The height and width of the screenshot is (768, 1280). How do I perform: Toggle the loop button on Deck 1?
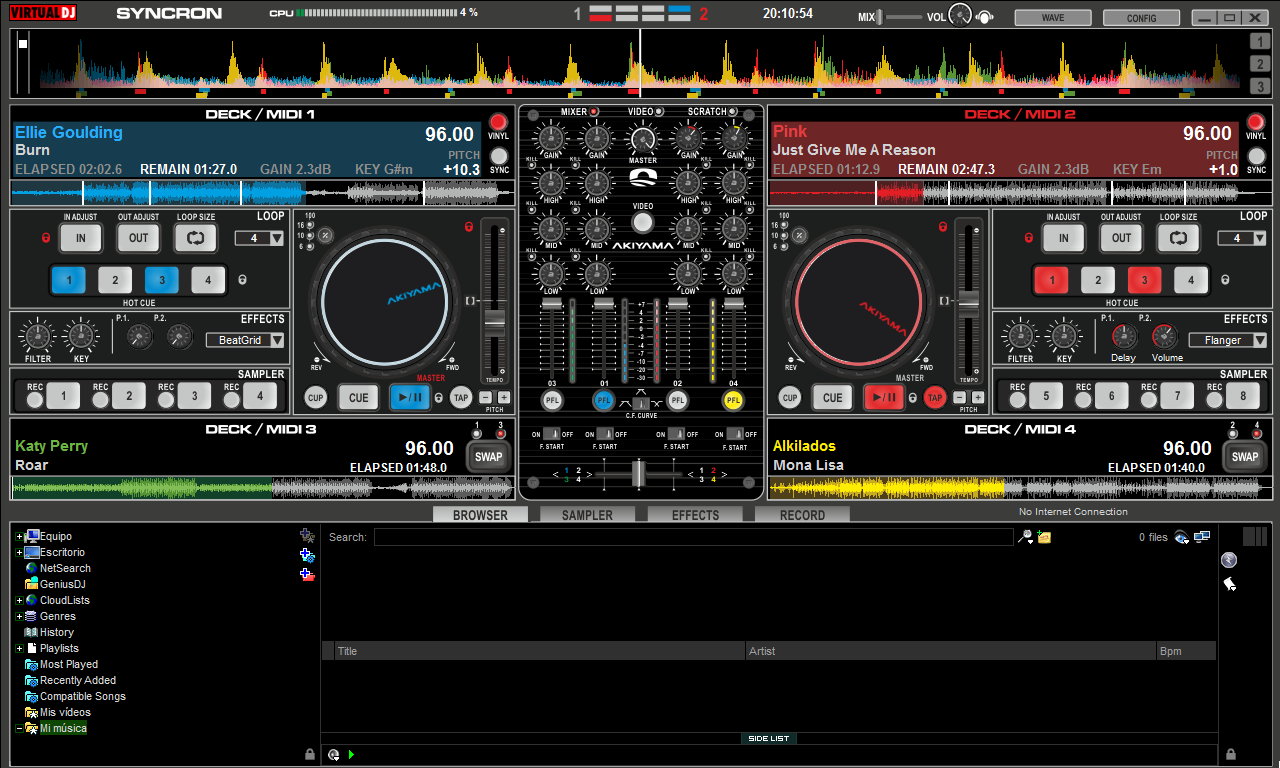195,238
